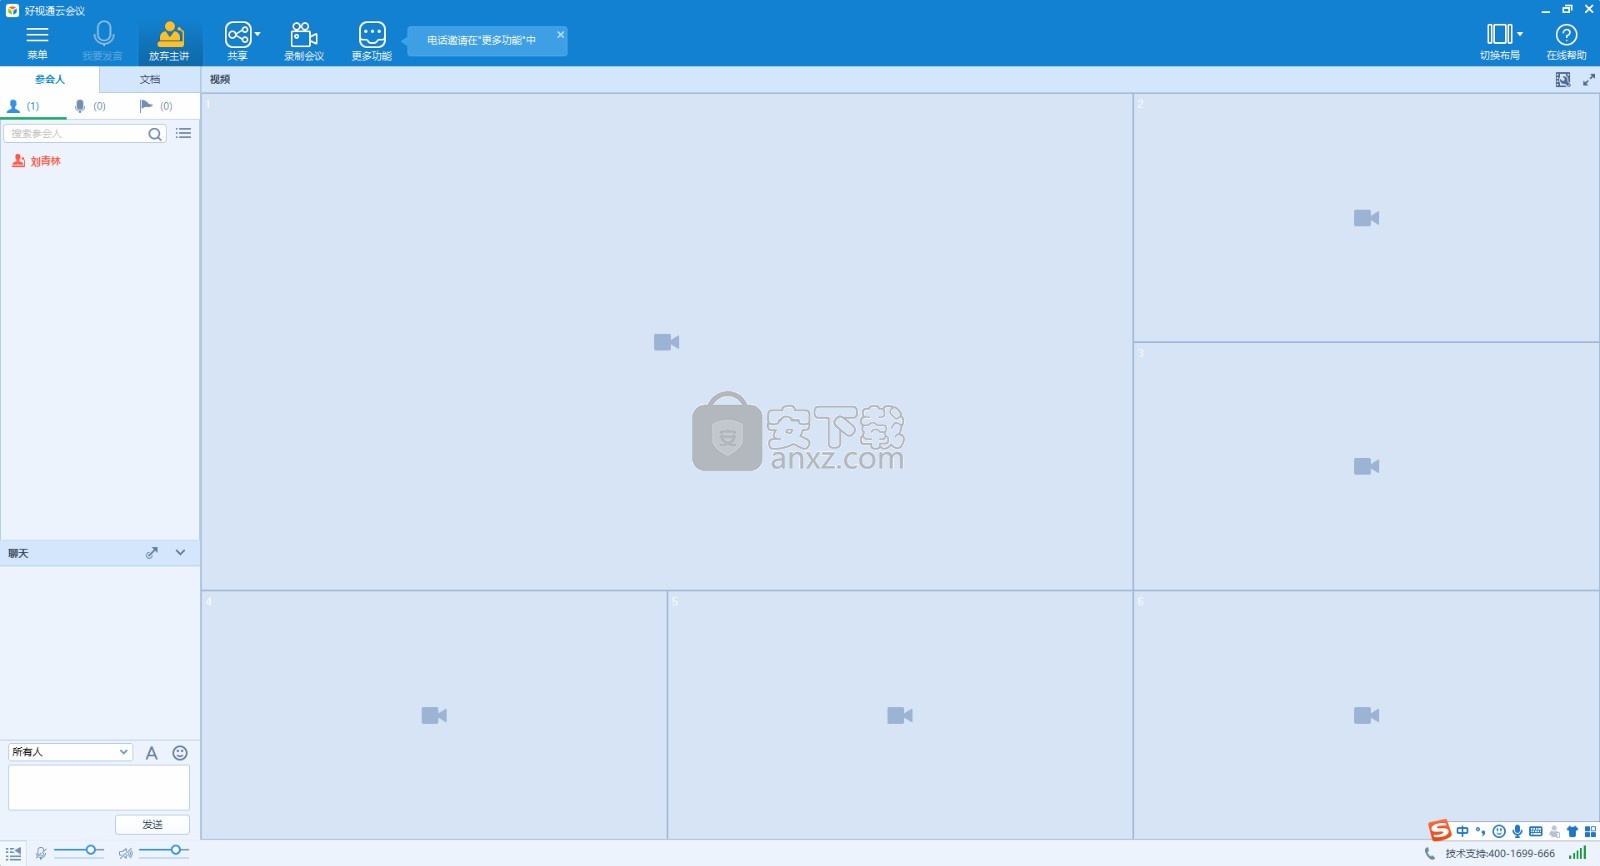The height and width of the screenshot is (866, 1600).
Task: Click the 视频 panel label
Action: 220,79
